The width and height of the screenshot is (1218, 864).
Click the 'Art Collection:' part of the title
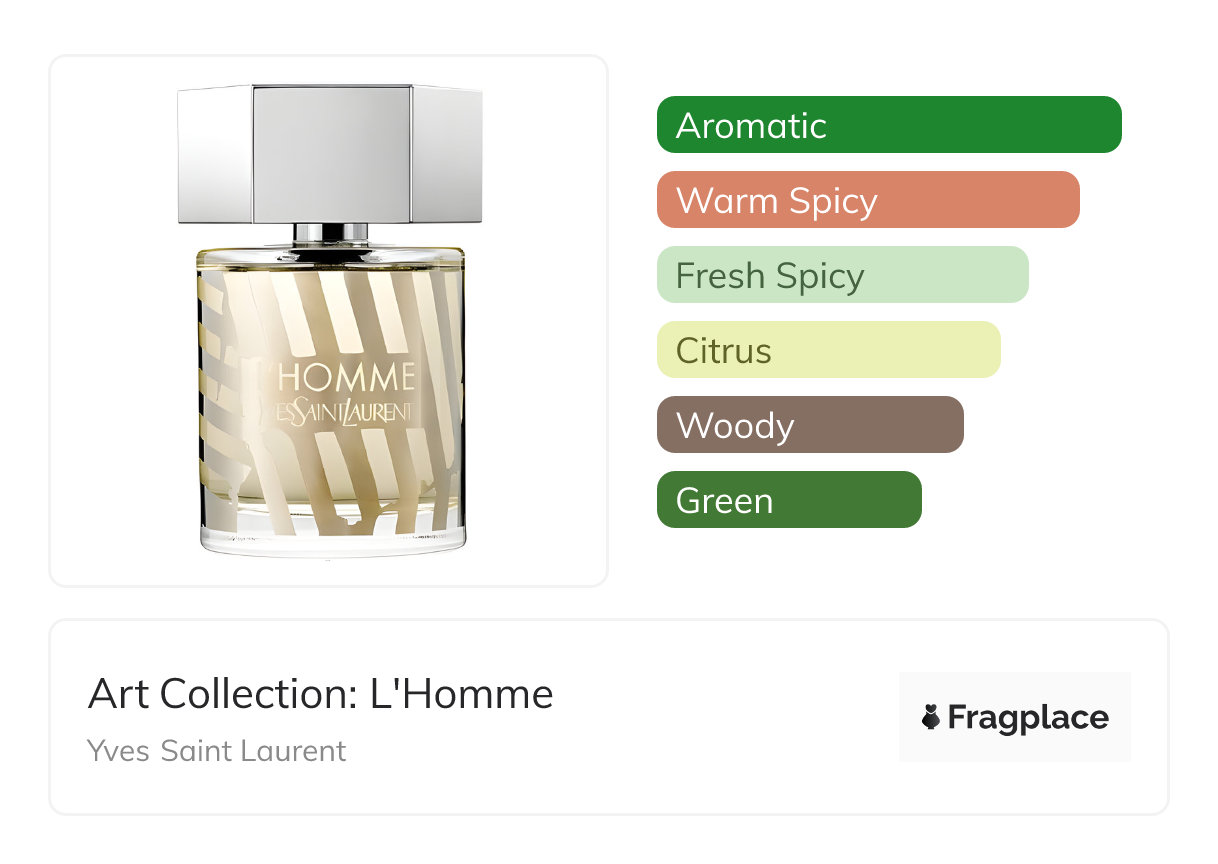pyautogui.click(x=224, y=694)
